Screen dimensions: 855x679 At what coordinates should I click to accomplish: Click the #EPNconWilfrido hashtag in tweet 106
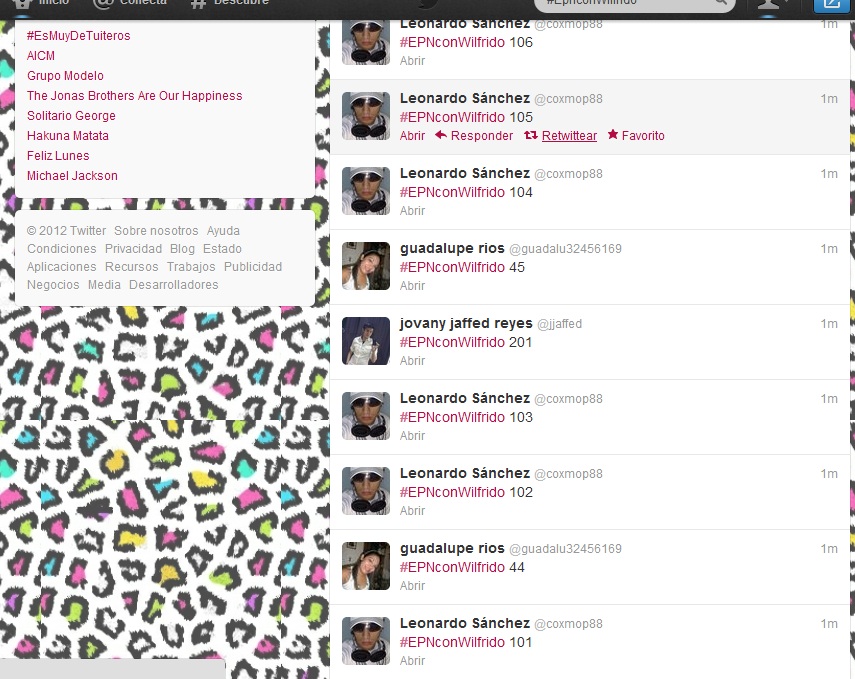coord(452,42)
